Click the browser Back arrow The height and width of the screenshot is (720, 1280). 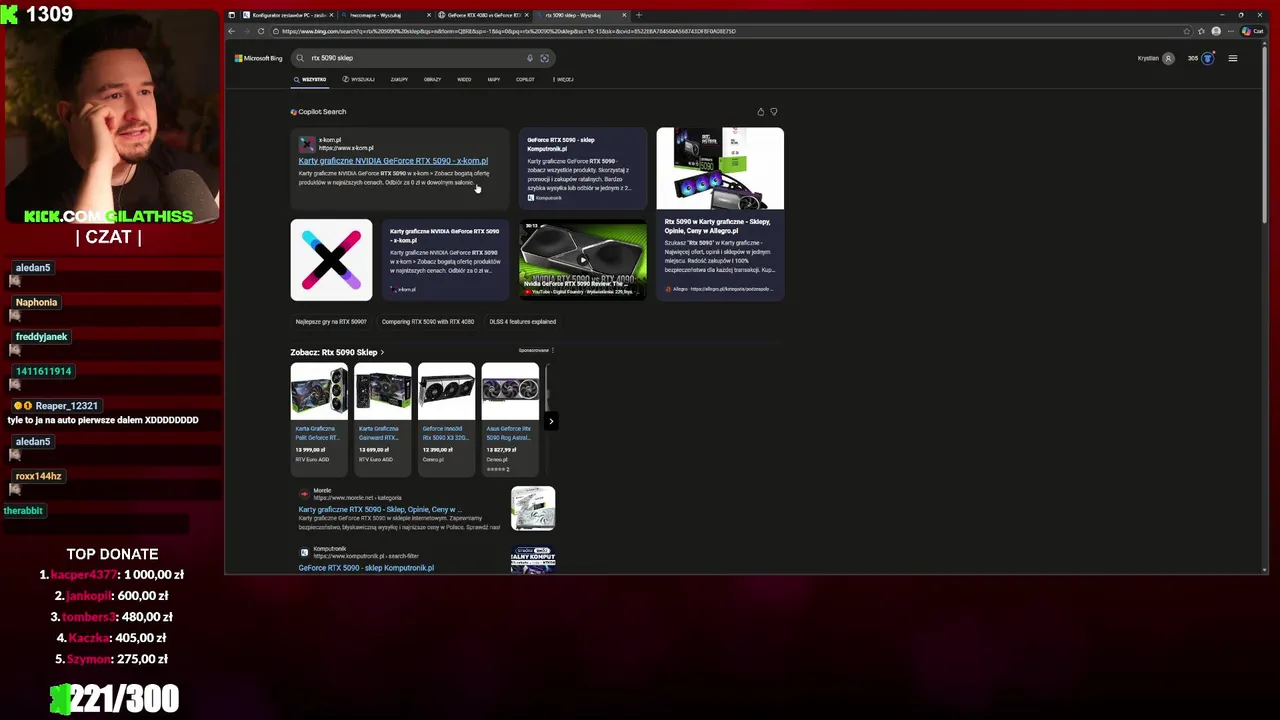[x=232, y=31]
